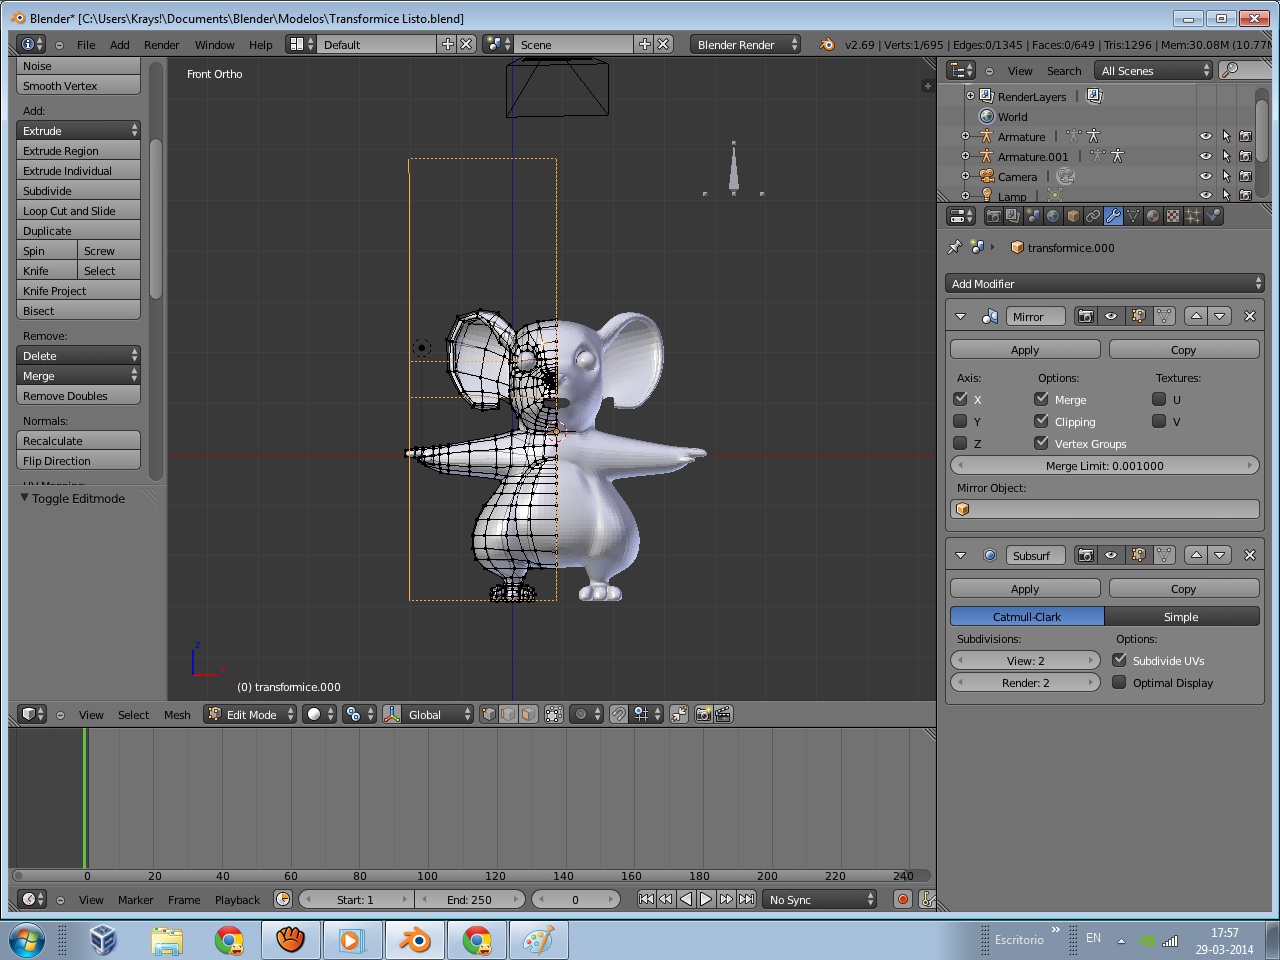Open the Texture properties tab (checker icon)
Screen dimensions: 1280x960
pyautogui.click(x=1173, y=216)
